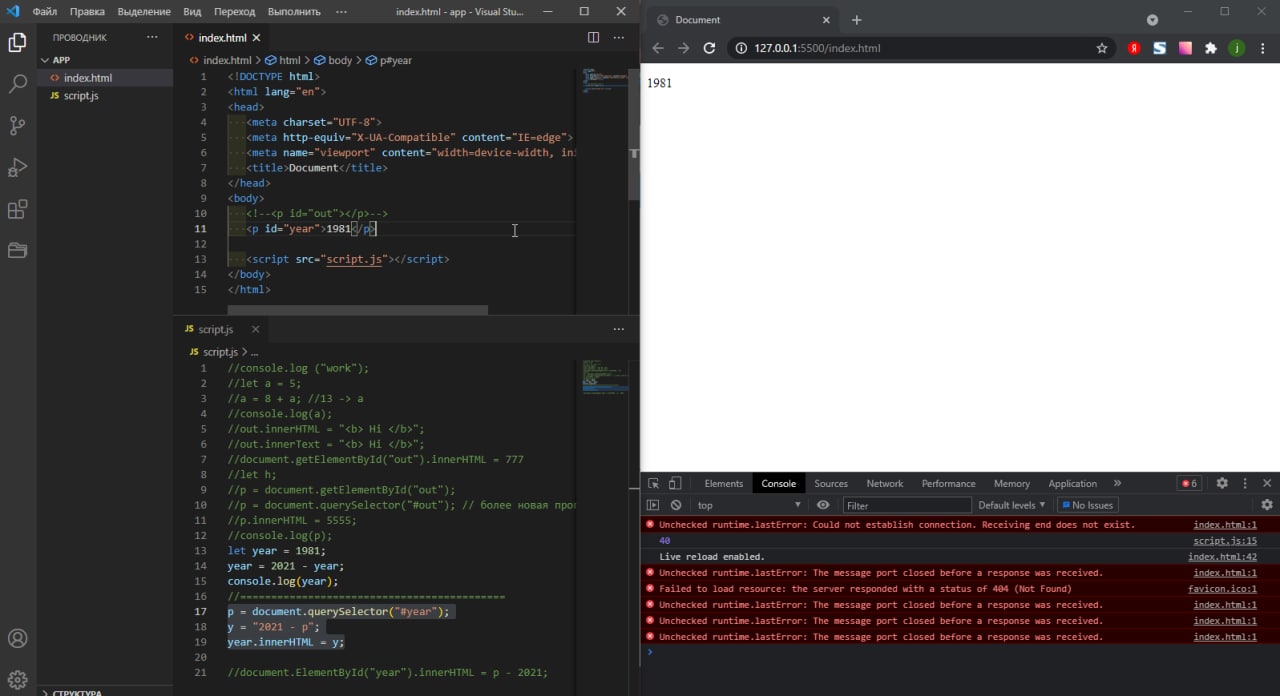1280x696 pixels.
Task: Open the Extensions view
Action: click(x=17, y=209)
